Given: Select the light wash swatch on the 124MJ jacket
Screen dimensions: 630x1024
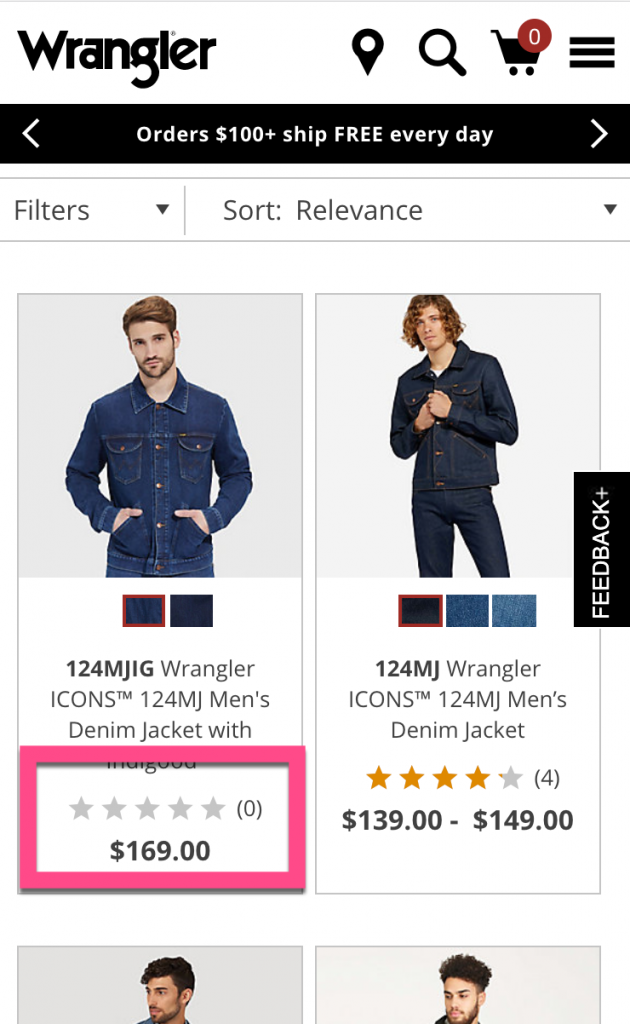Looking at the screenshot, I should point(513,610).
